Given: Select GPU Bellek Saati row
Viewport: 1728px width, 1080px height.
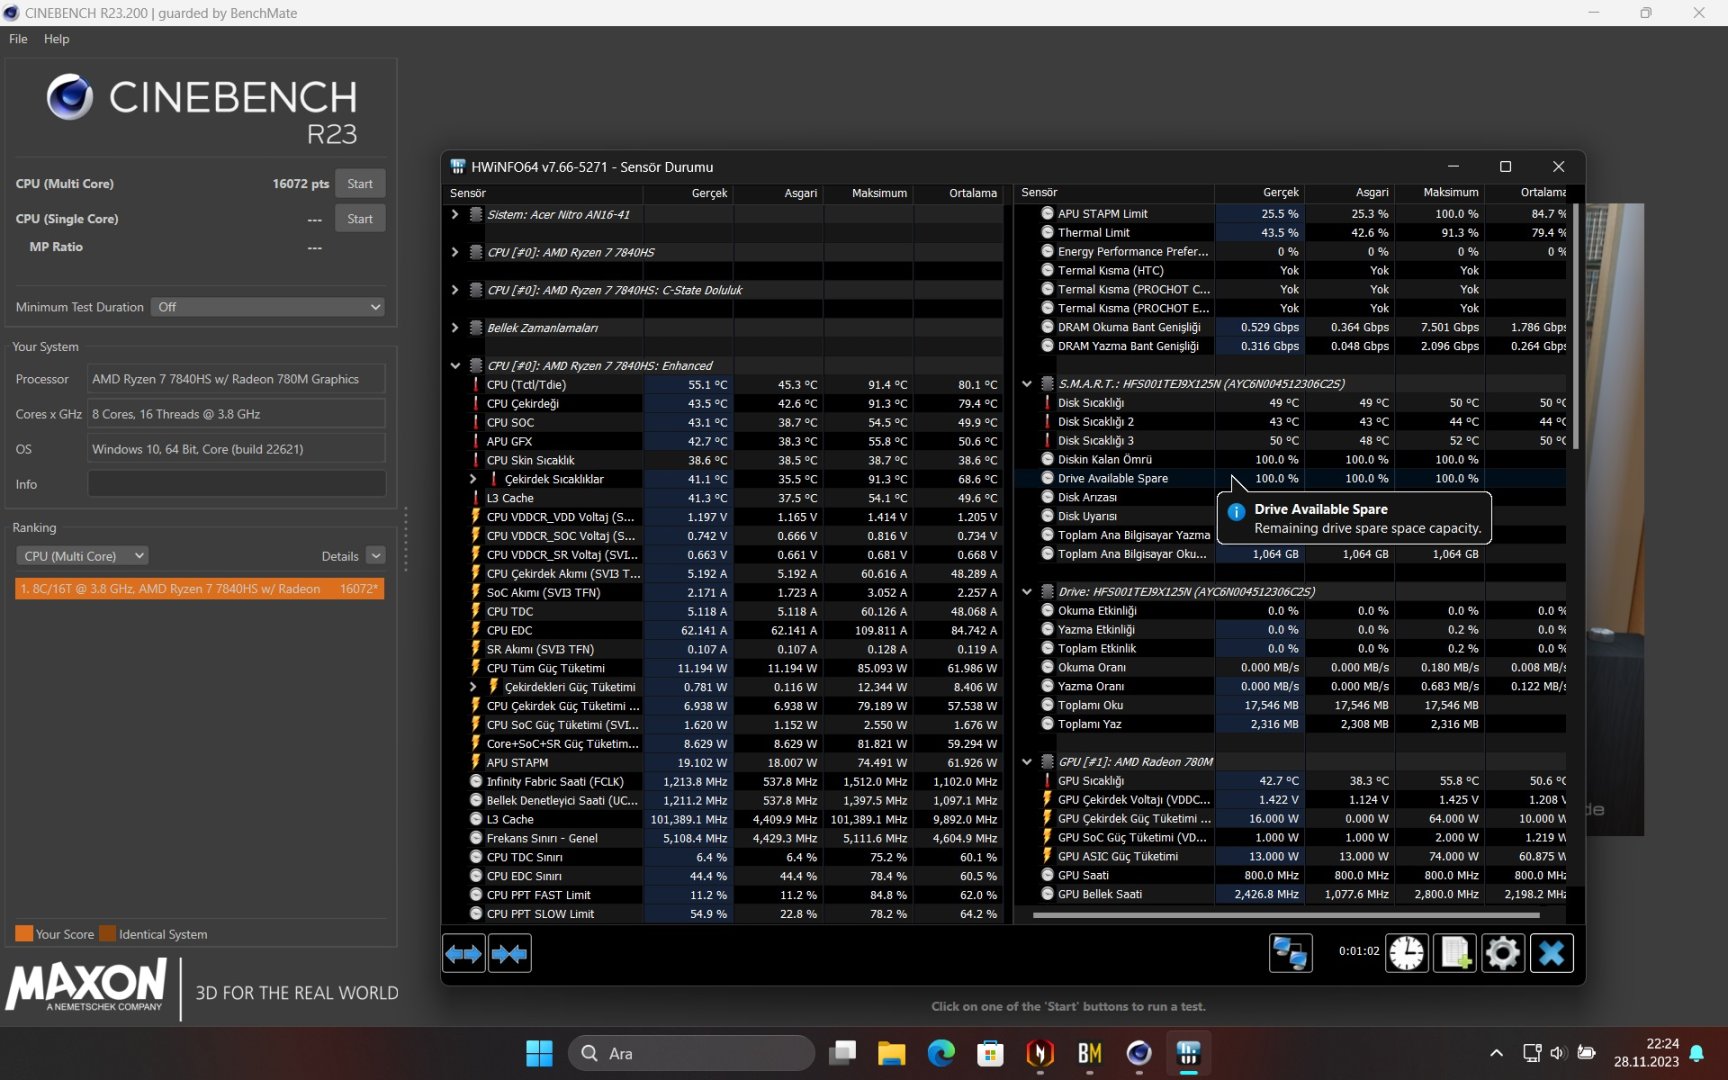Looking at the screenshot, I should click(1291, 894).
